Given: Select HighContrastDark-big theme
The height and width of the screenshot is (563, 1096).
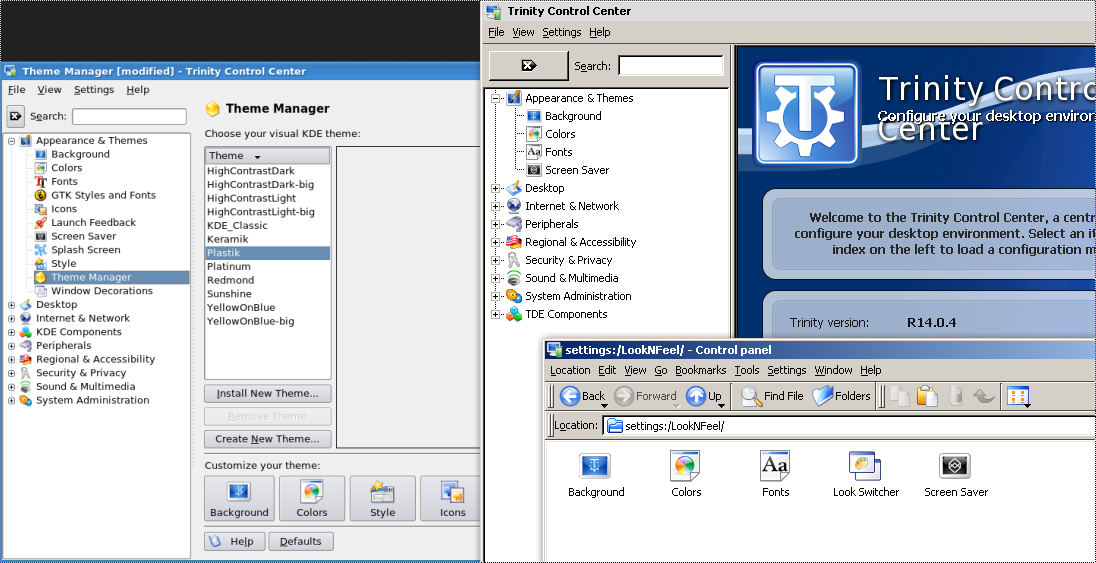Looking at the screenshot, I should [x=268, y=185].
